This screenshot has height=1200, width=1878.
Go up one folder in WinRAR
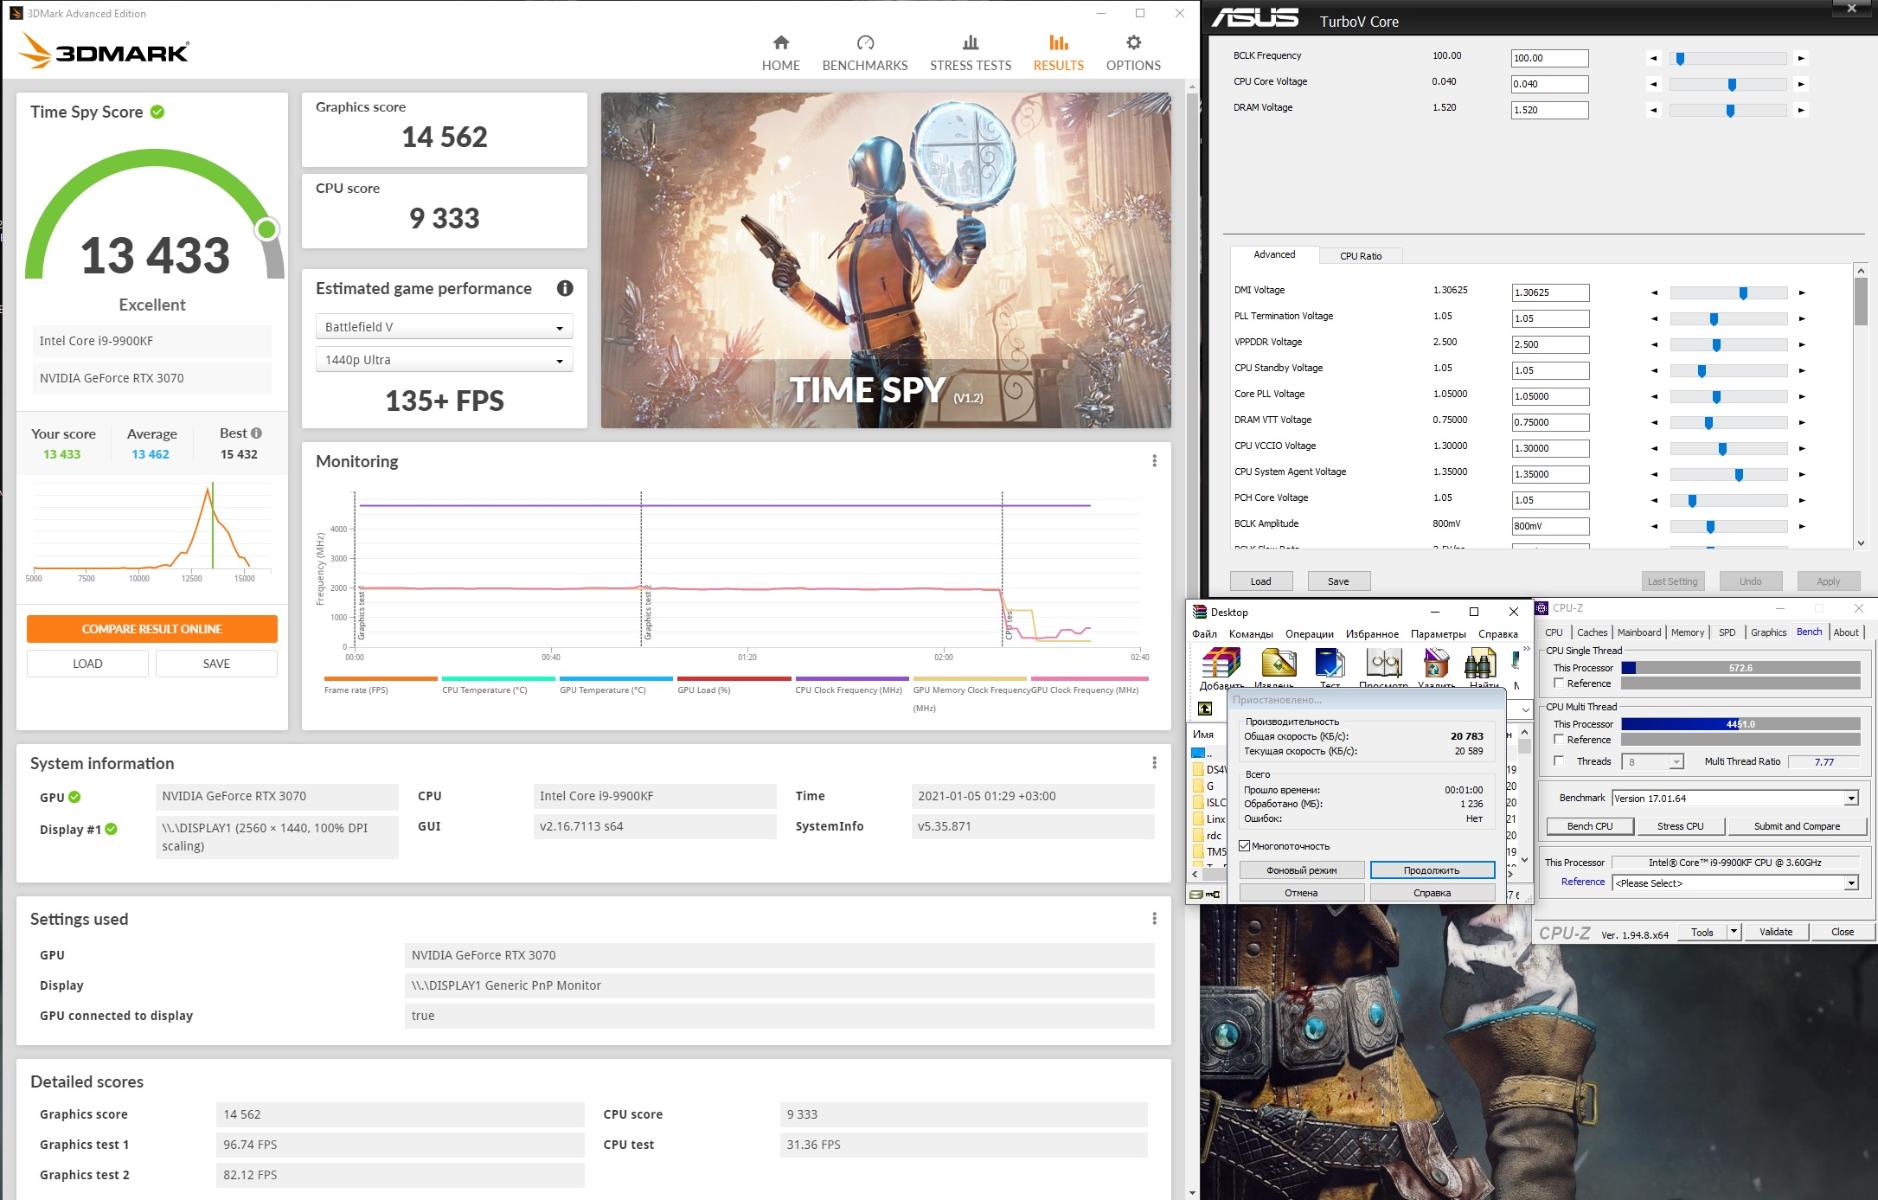point(1205,709)
